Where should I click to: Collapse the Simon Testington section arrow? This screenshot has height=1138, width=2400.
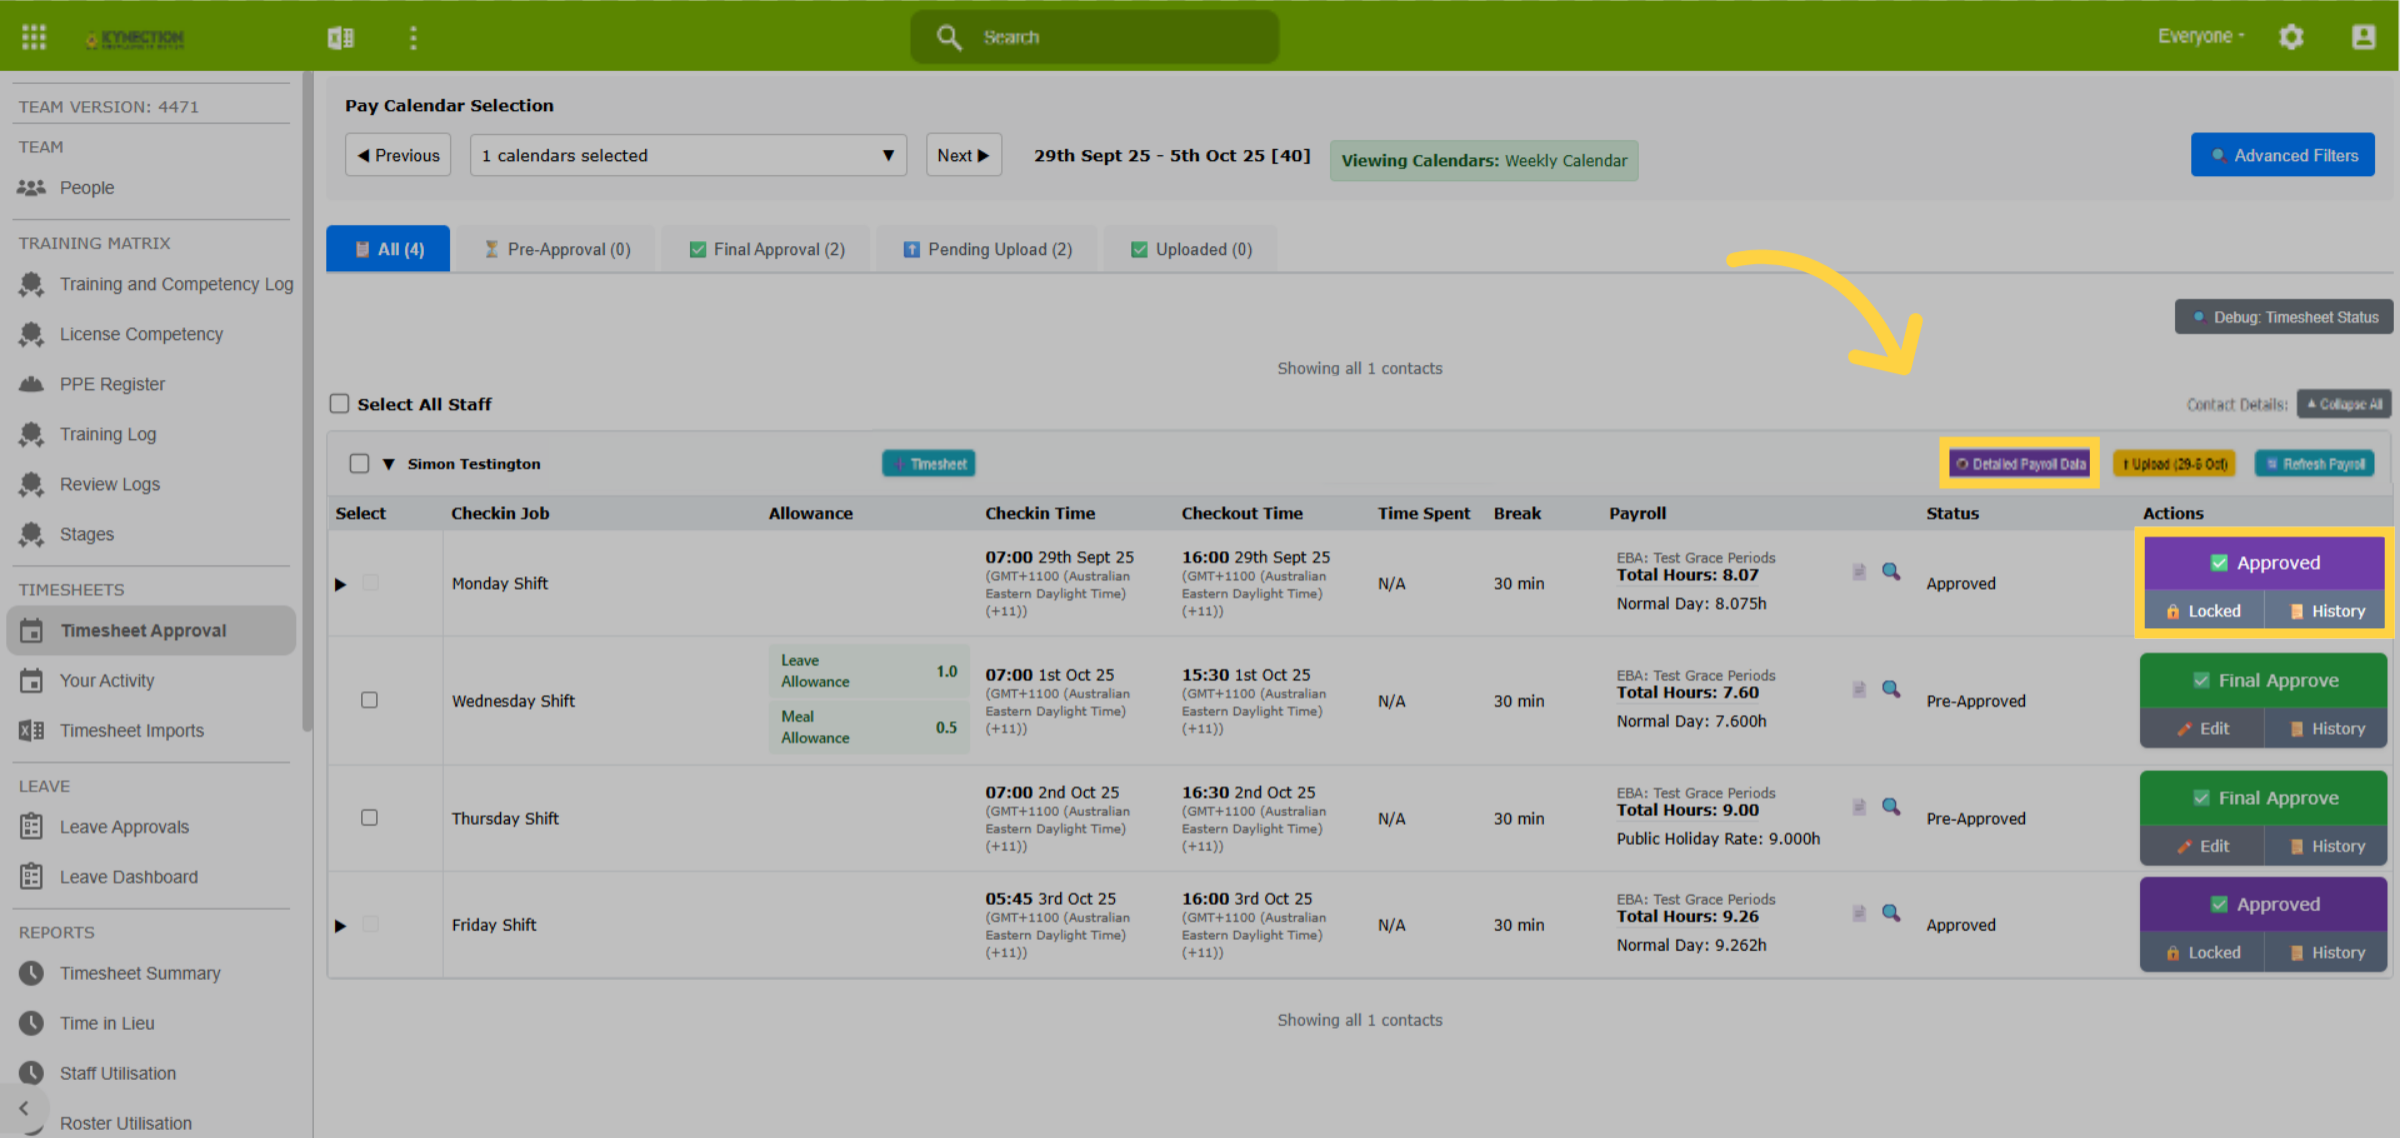click(x=389, y=464)
